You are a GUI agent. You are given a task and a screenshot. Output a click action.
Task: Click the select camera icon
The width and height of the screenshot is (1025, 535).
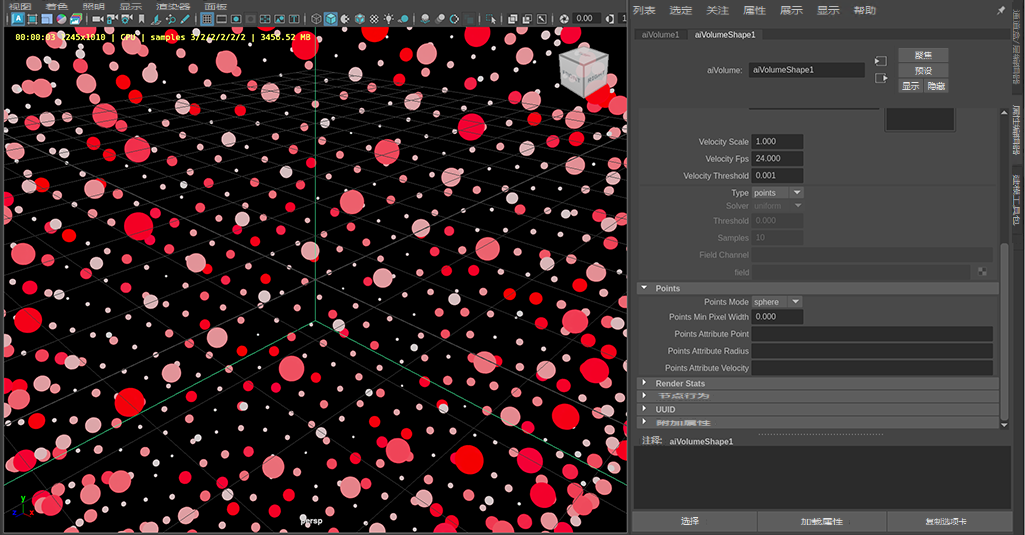(x=97, y=19)
